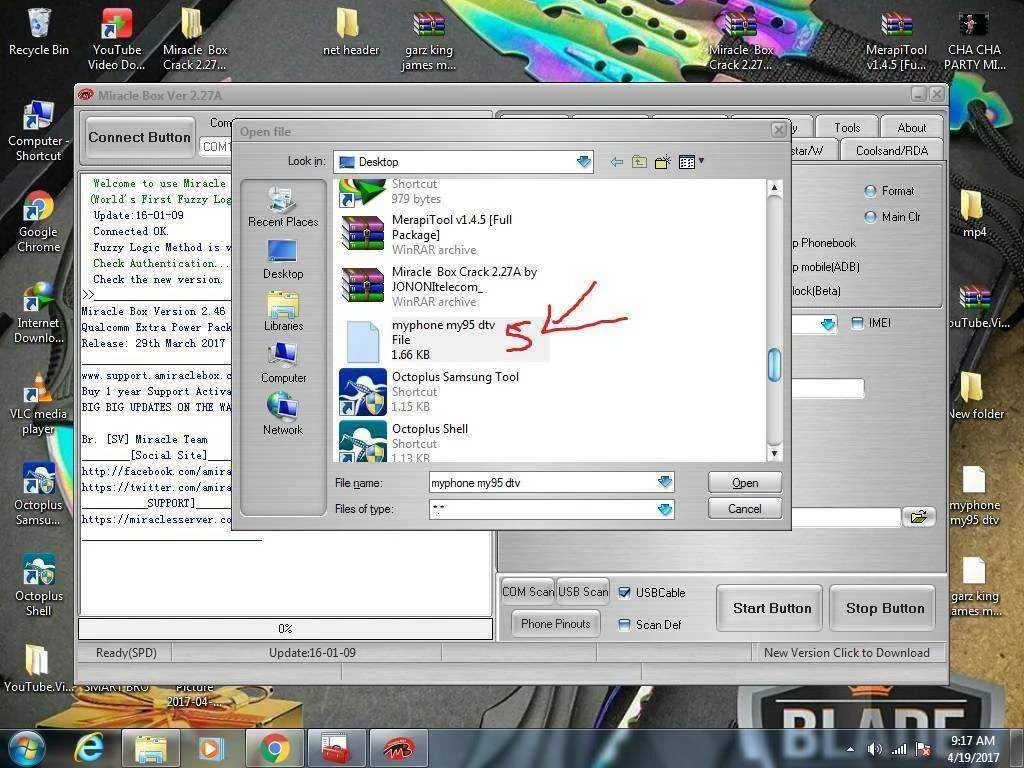Launch Google Chrome desktop shortcut
Viewport: 1024px width, 768px height.
click(x=39, y=222)
